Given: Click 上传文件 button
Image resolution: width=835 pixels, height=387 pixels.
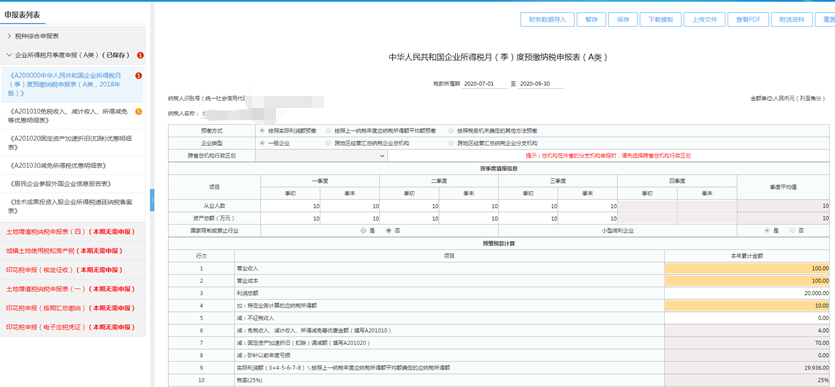Looking at the screenshot, I should coord(704,19).
